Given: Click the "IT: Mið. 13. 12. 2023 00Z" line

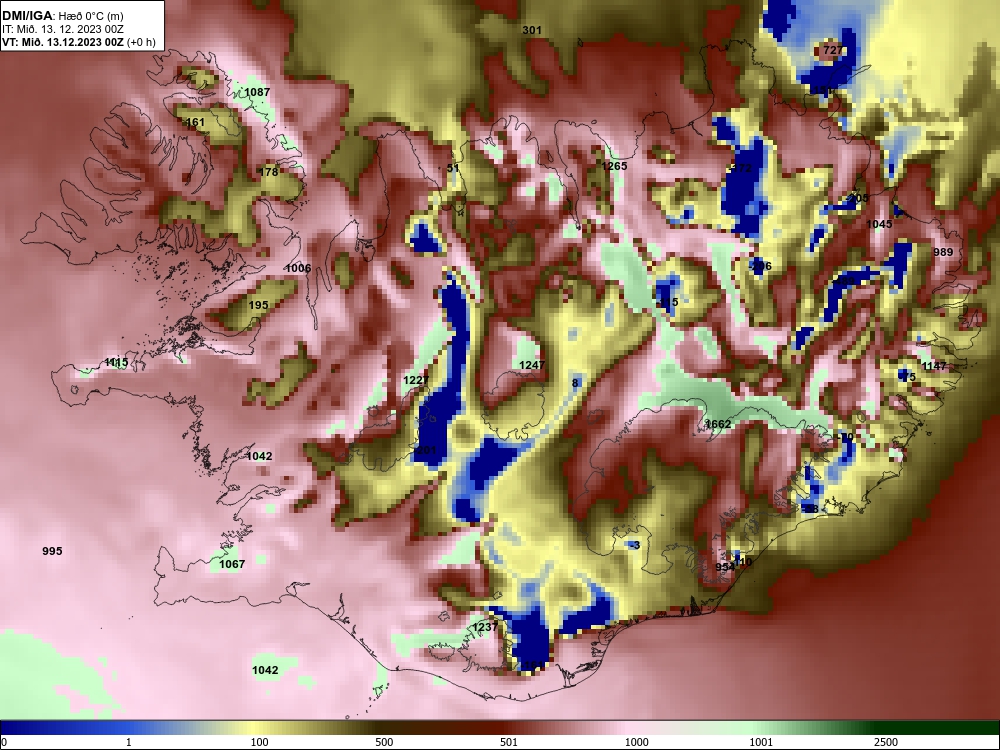Looking at the screenshot, I should (x=61, y=29).
